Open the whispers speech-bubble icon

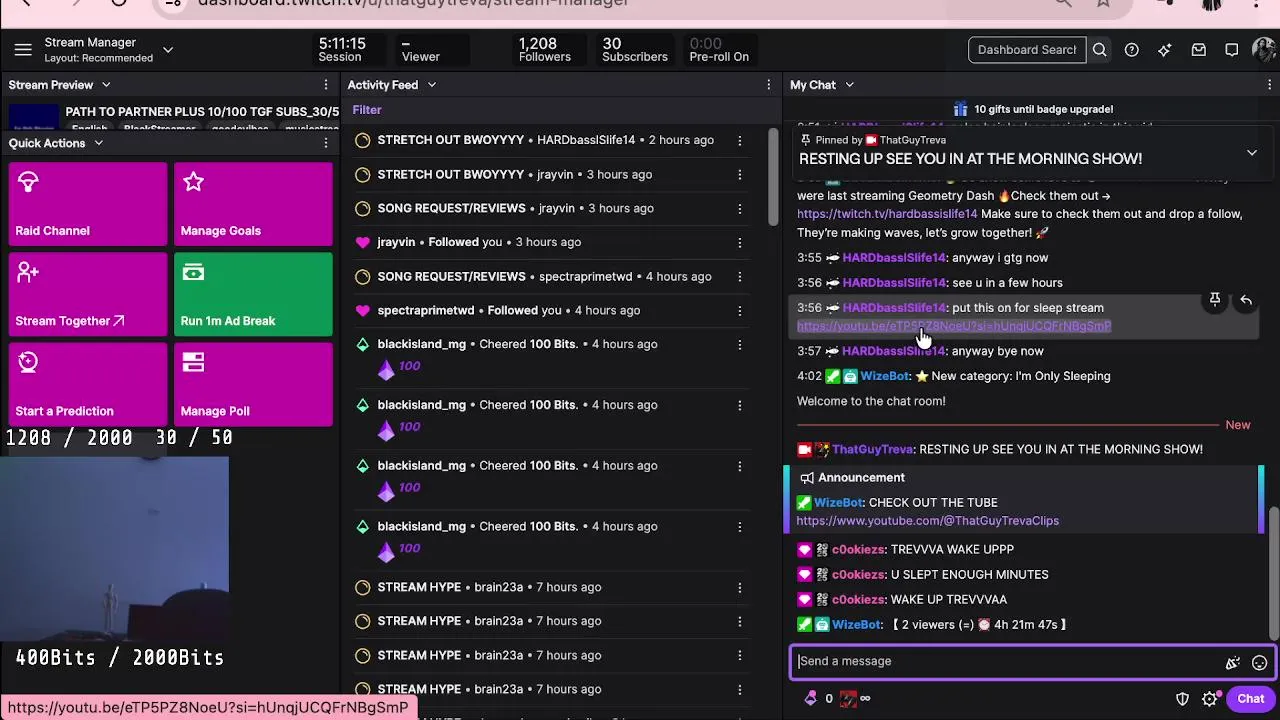coord(1231,50)
